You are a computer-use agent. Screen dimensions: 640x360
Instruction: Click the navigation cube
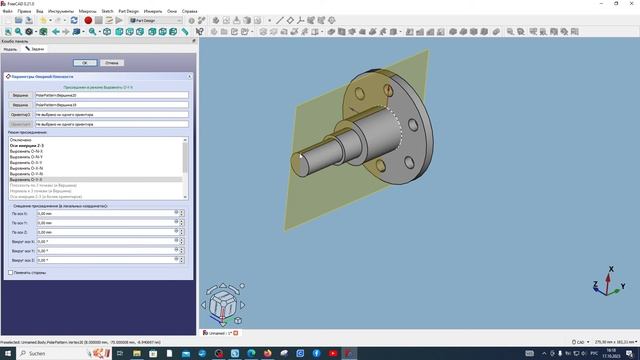coord(223,304)
